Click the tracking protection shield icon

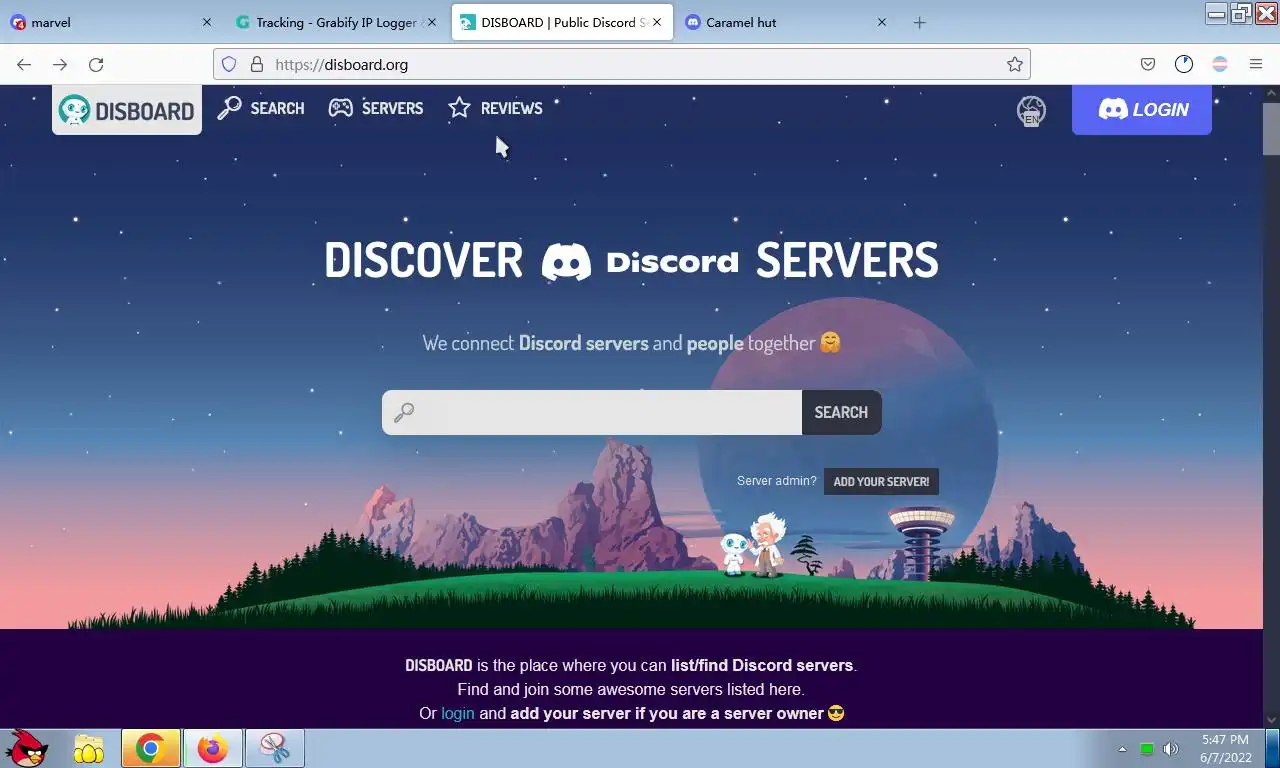(x=229, y=64)
